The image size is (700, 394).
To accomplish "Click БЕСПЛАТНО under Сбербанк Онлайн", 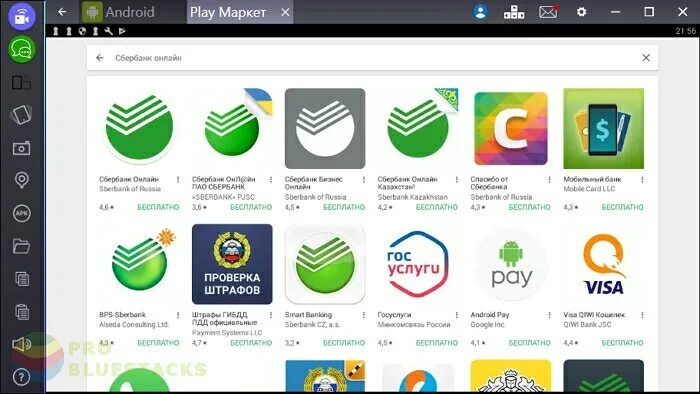I will click(158, 207).
